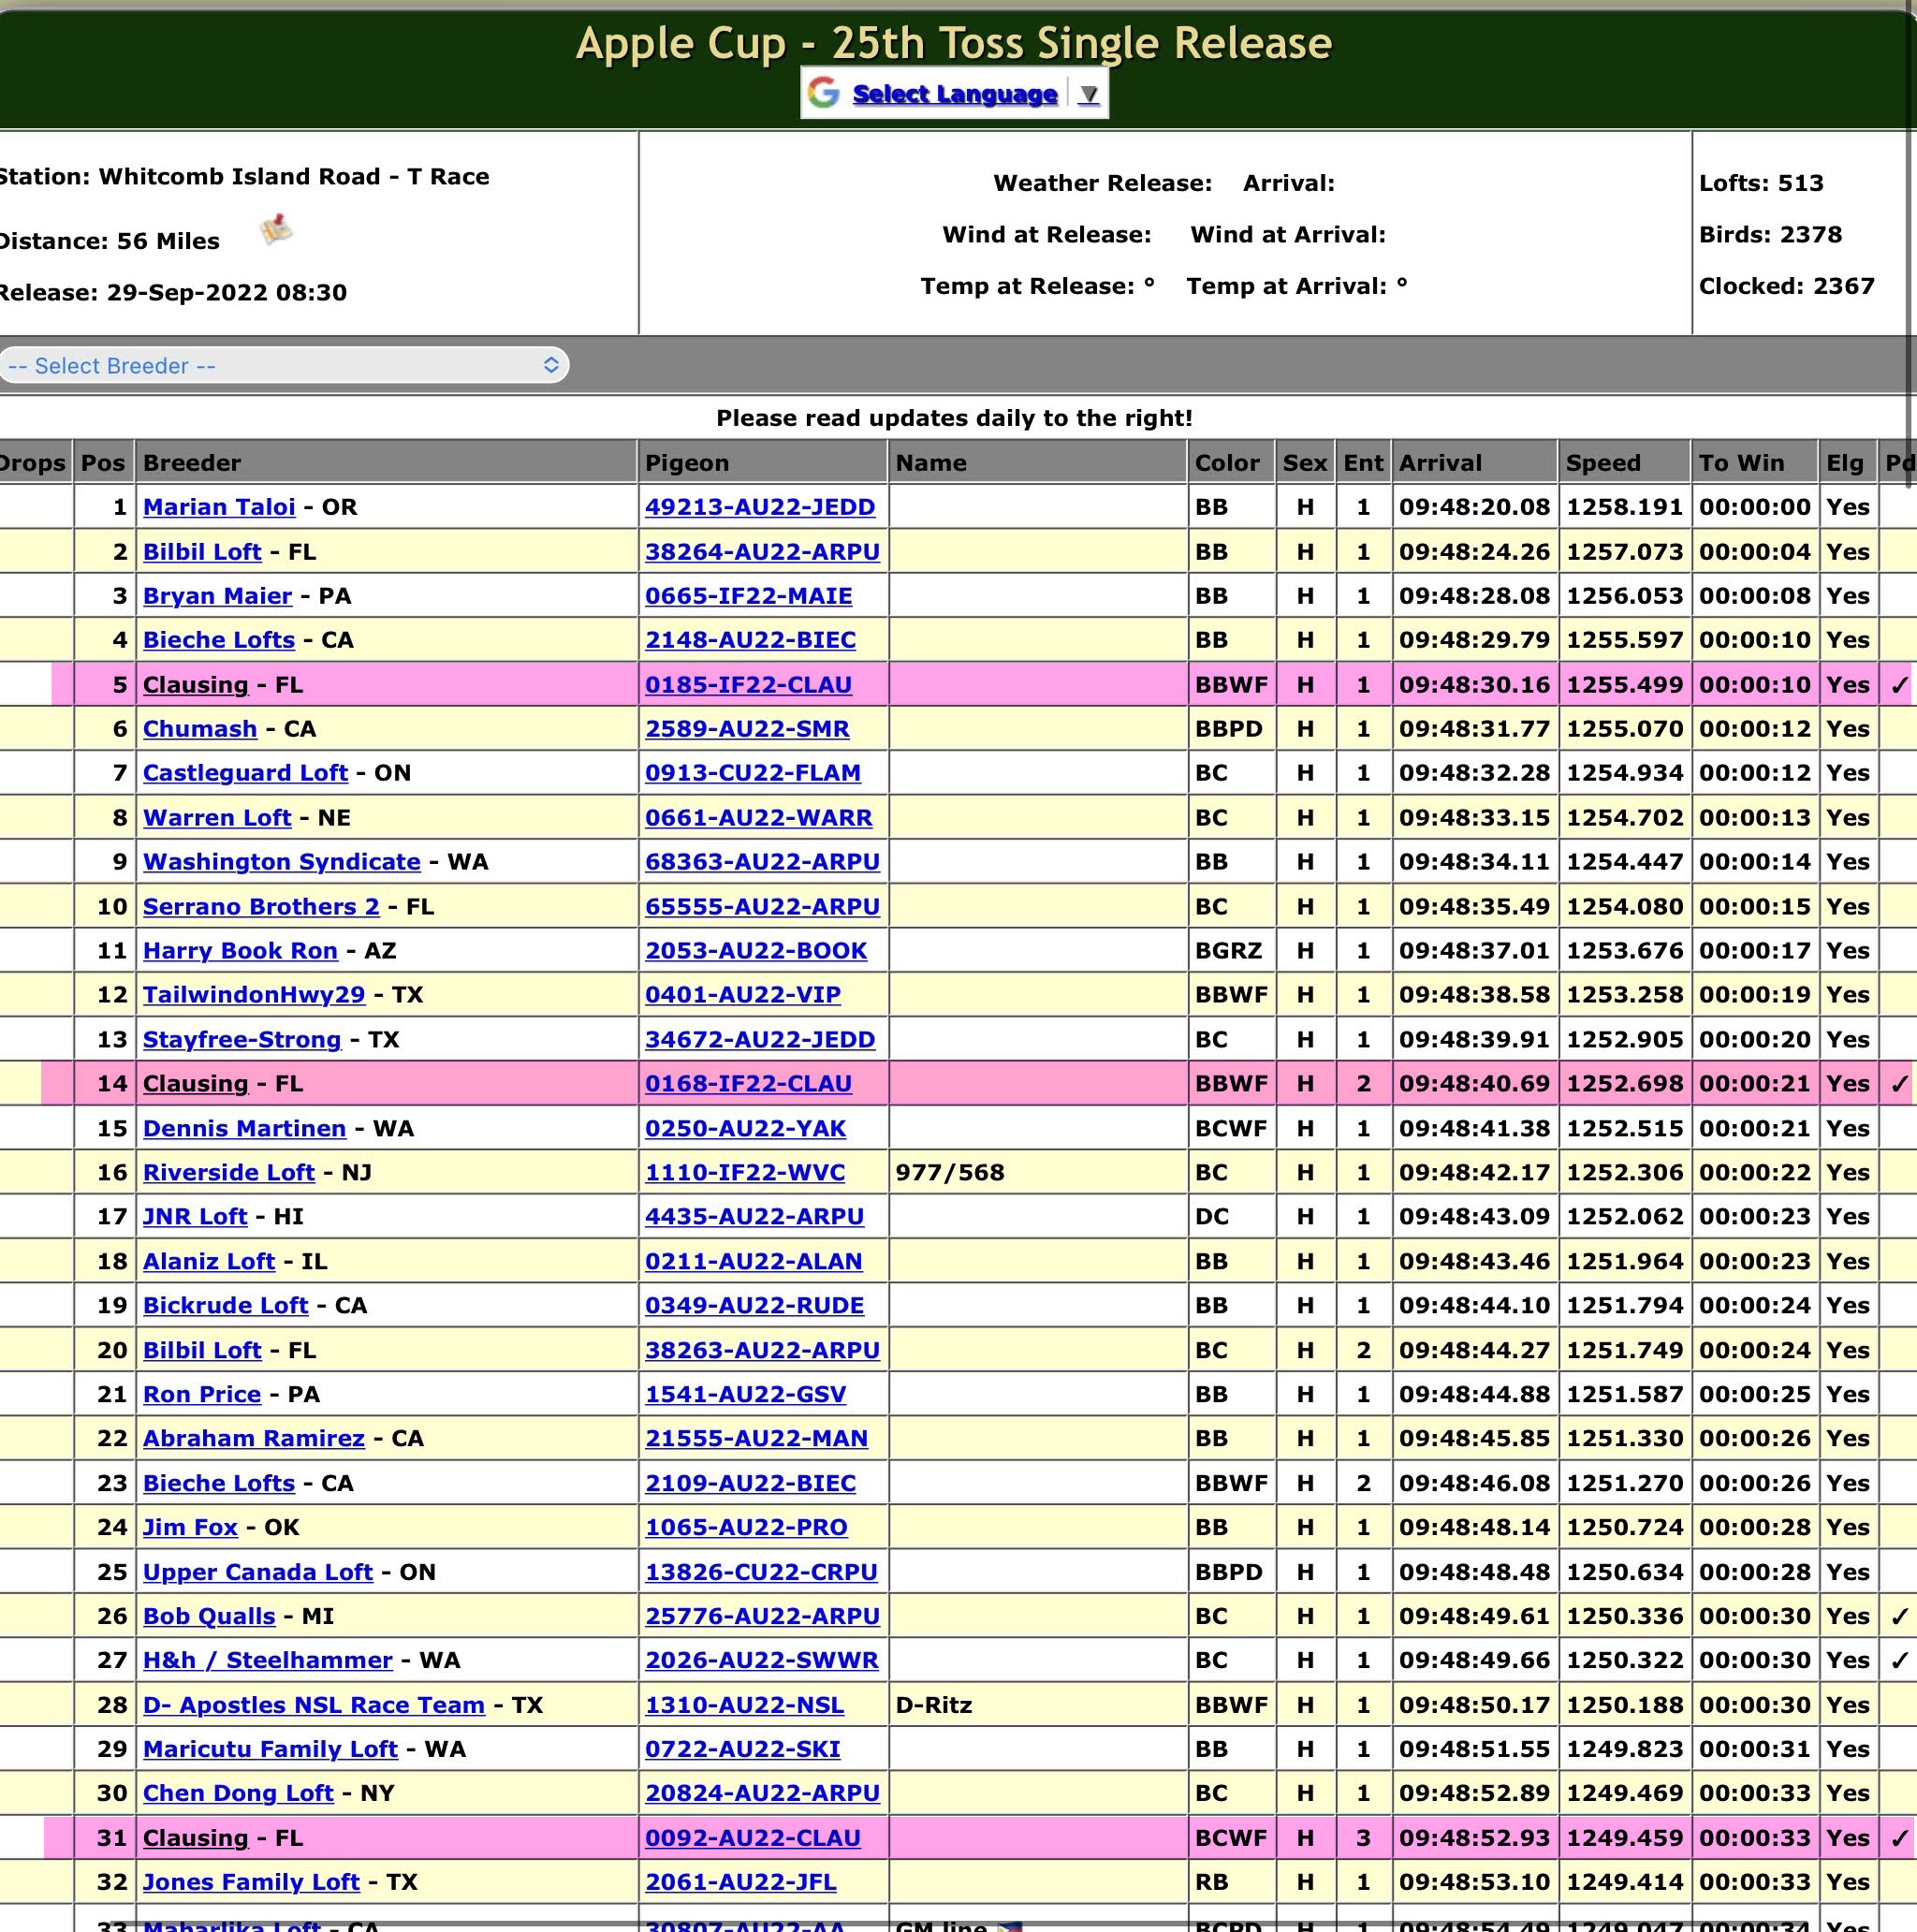This screenshot has height=1932, width=1917.
Task: Open pigeon 0401-AU22-VIP
Action: [743, 995]
